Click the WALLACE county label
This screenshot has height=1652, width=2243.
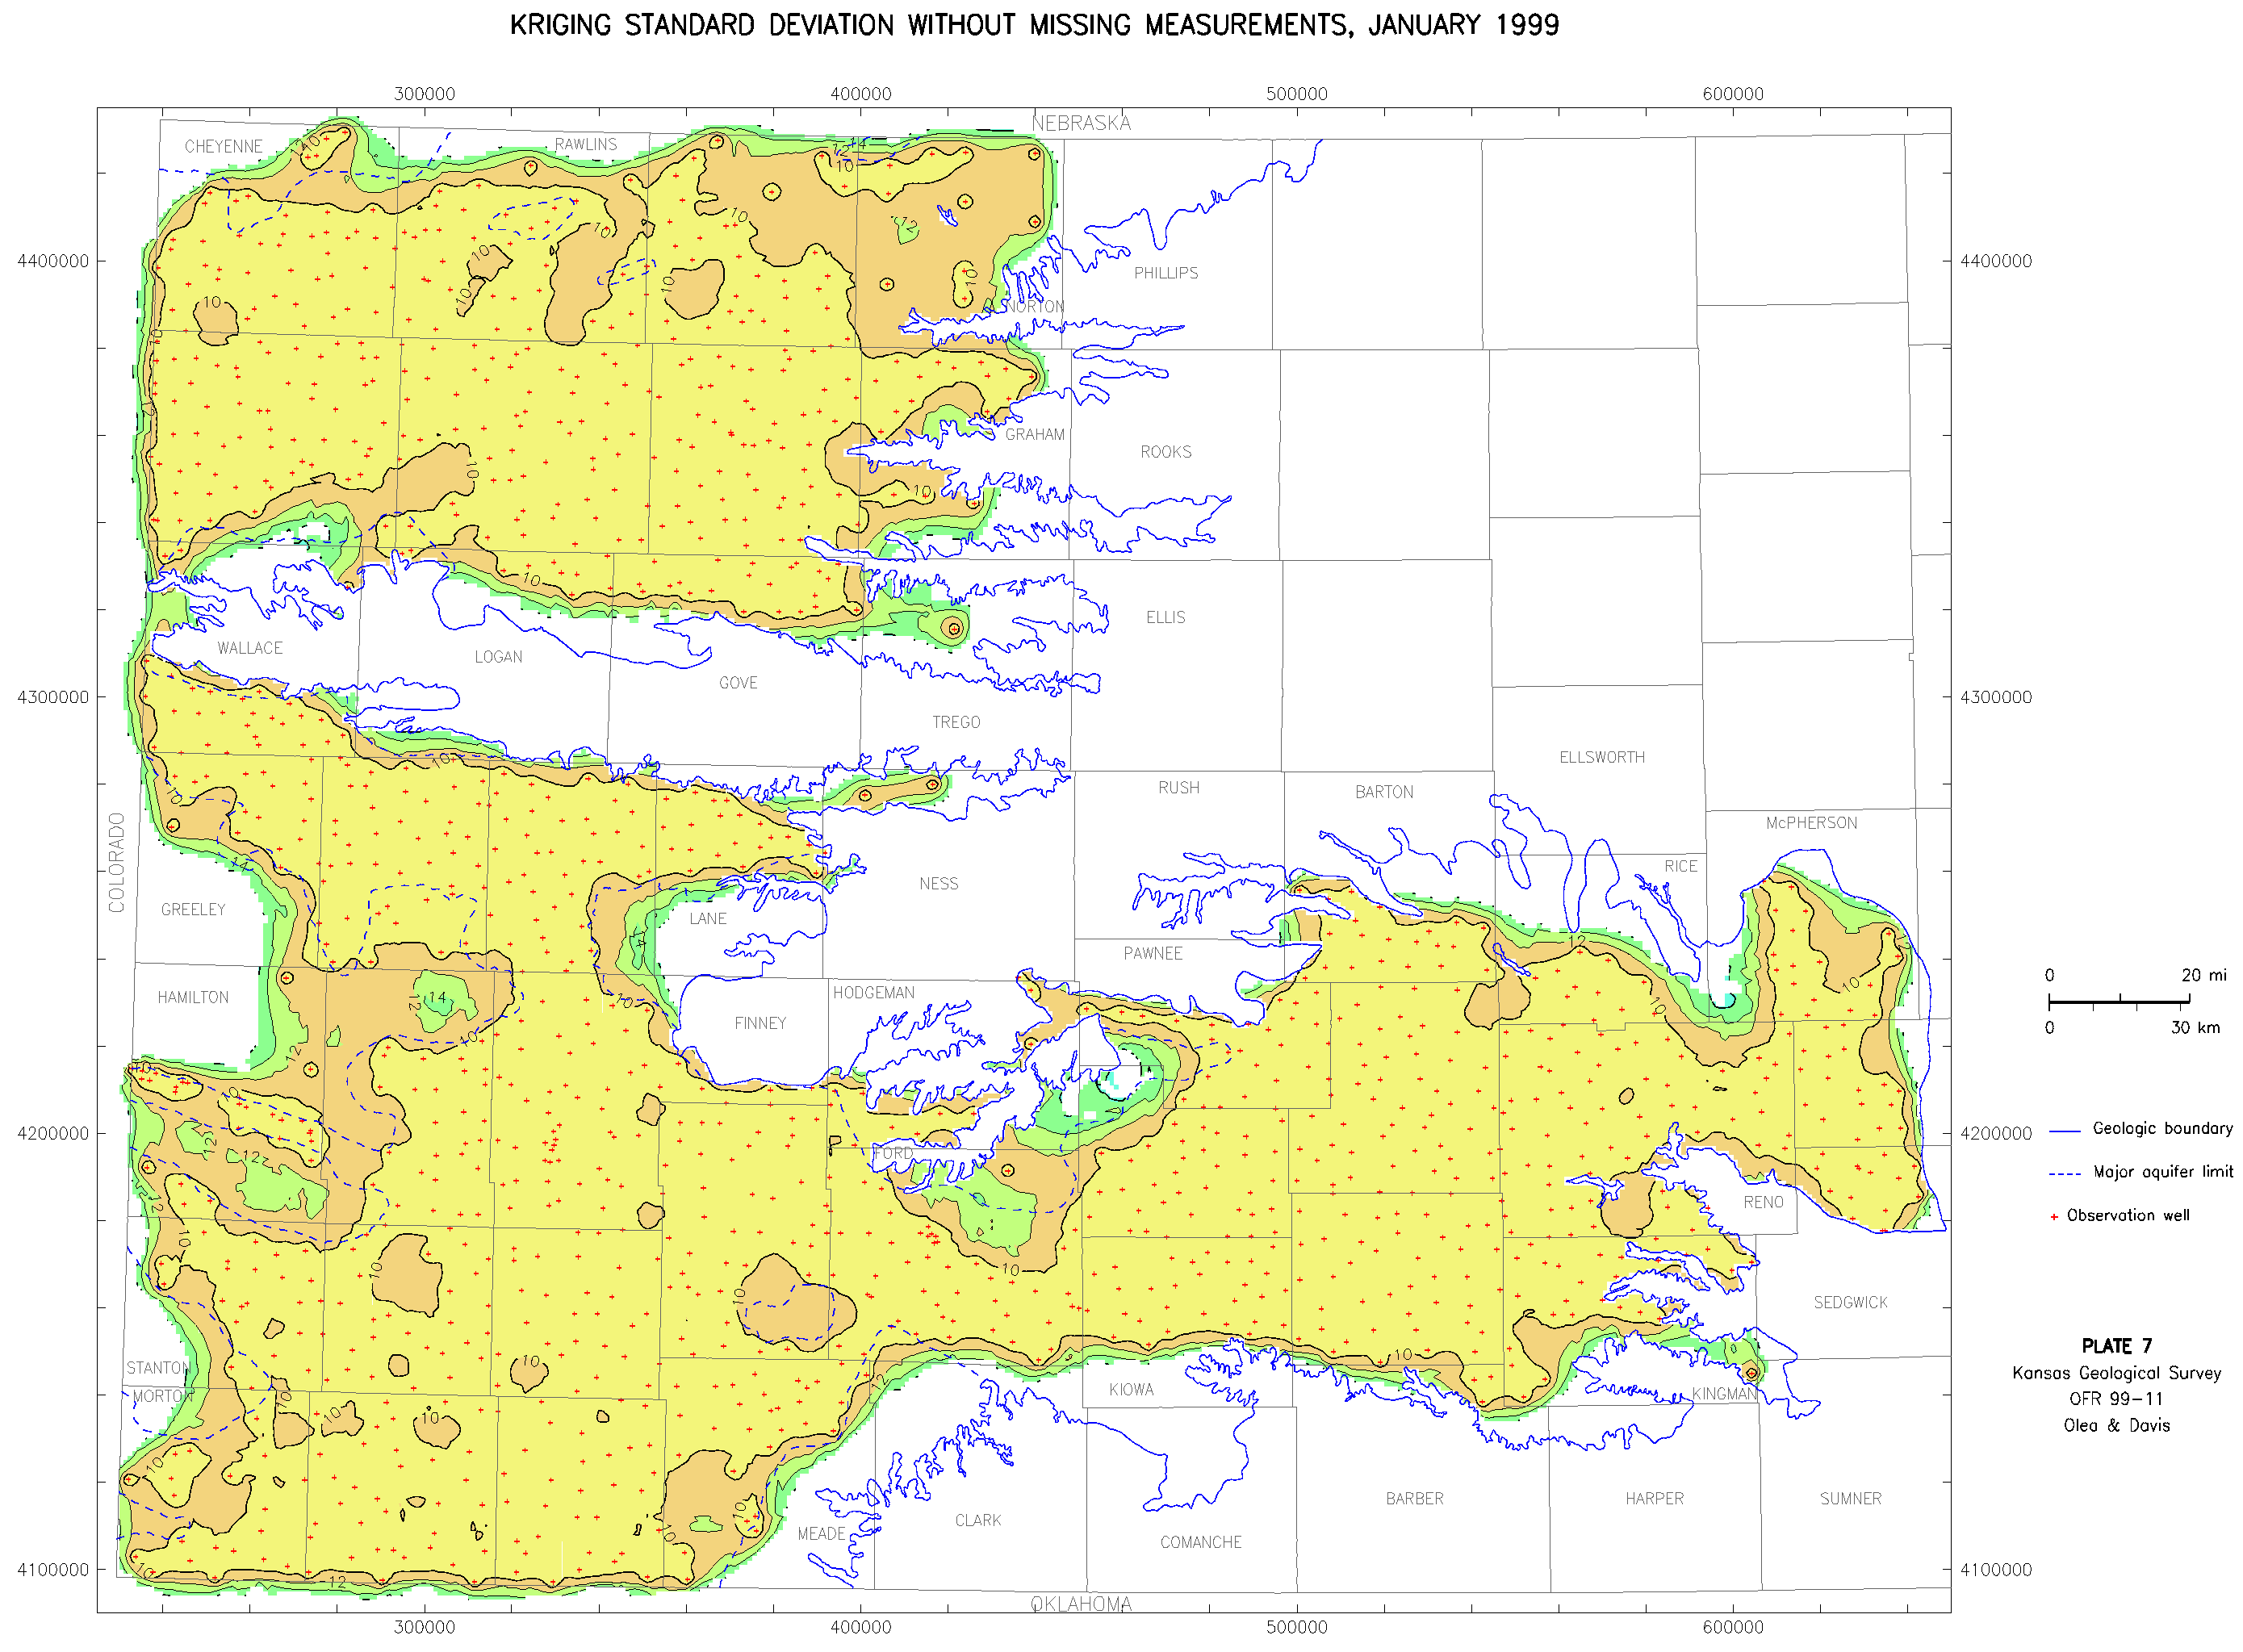tap(250, 648)
